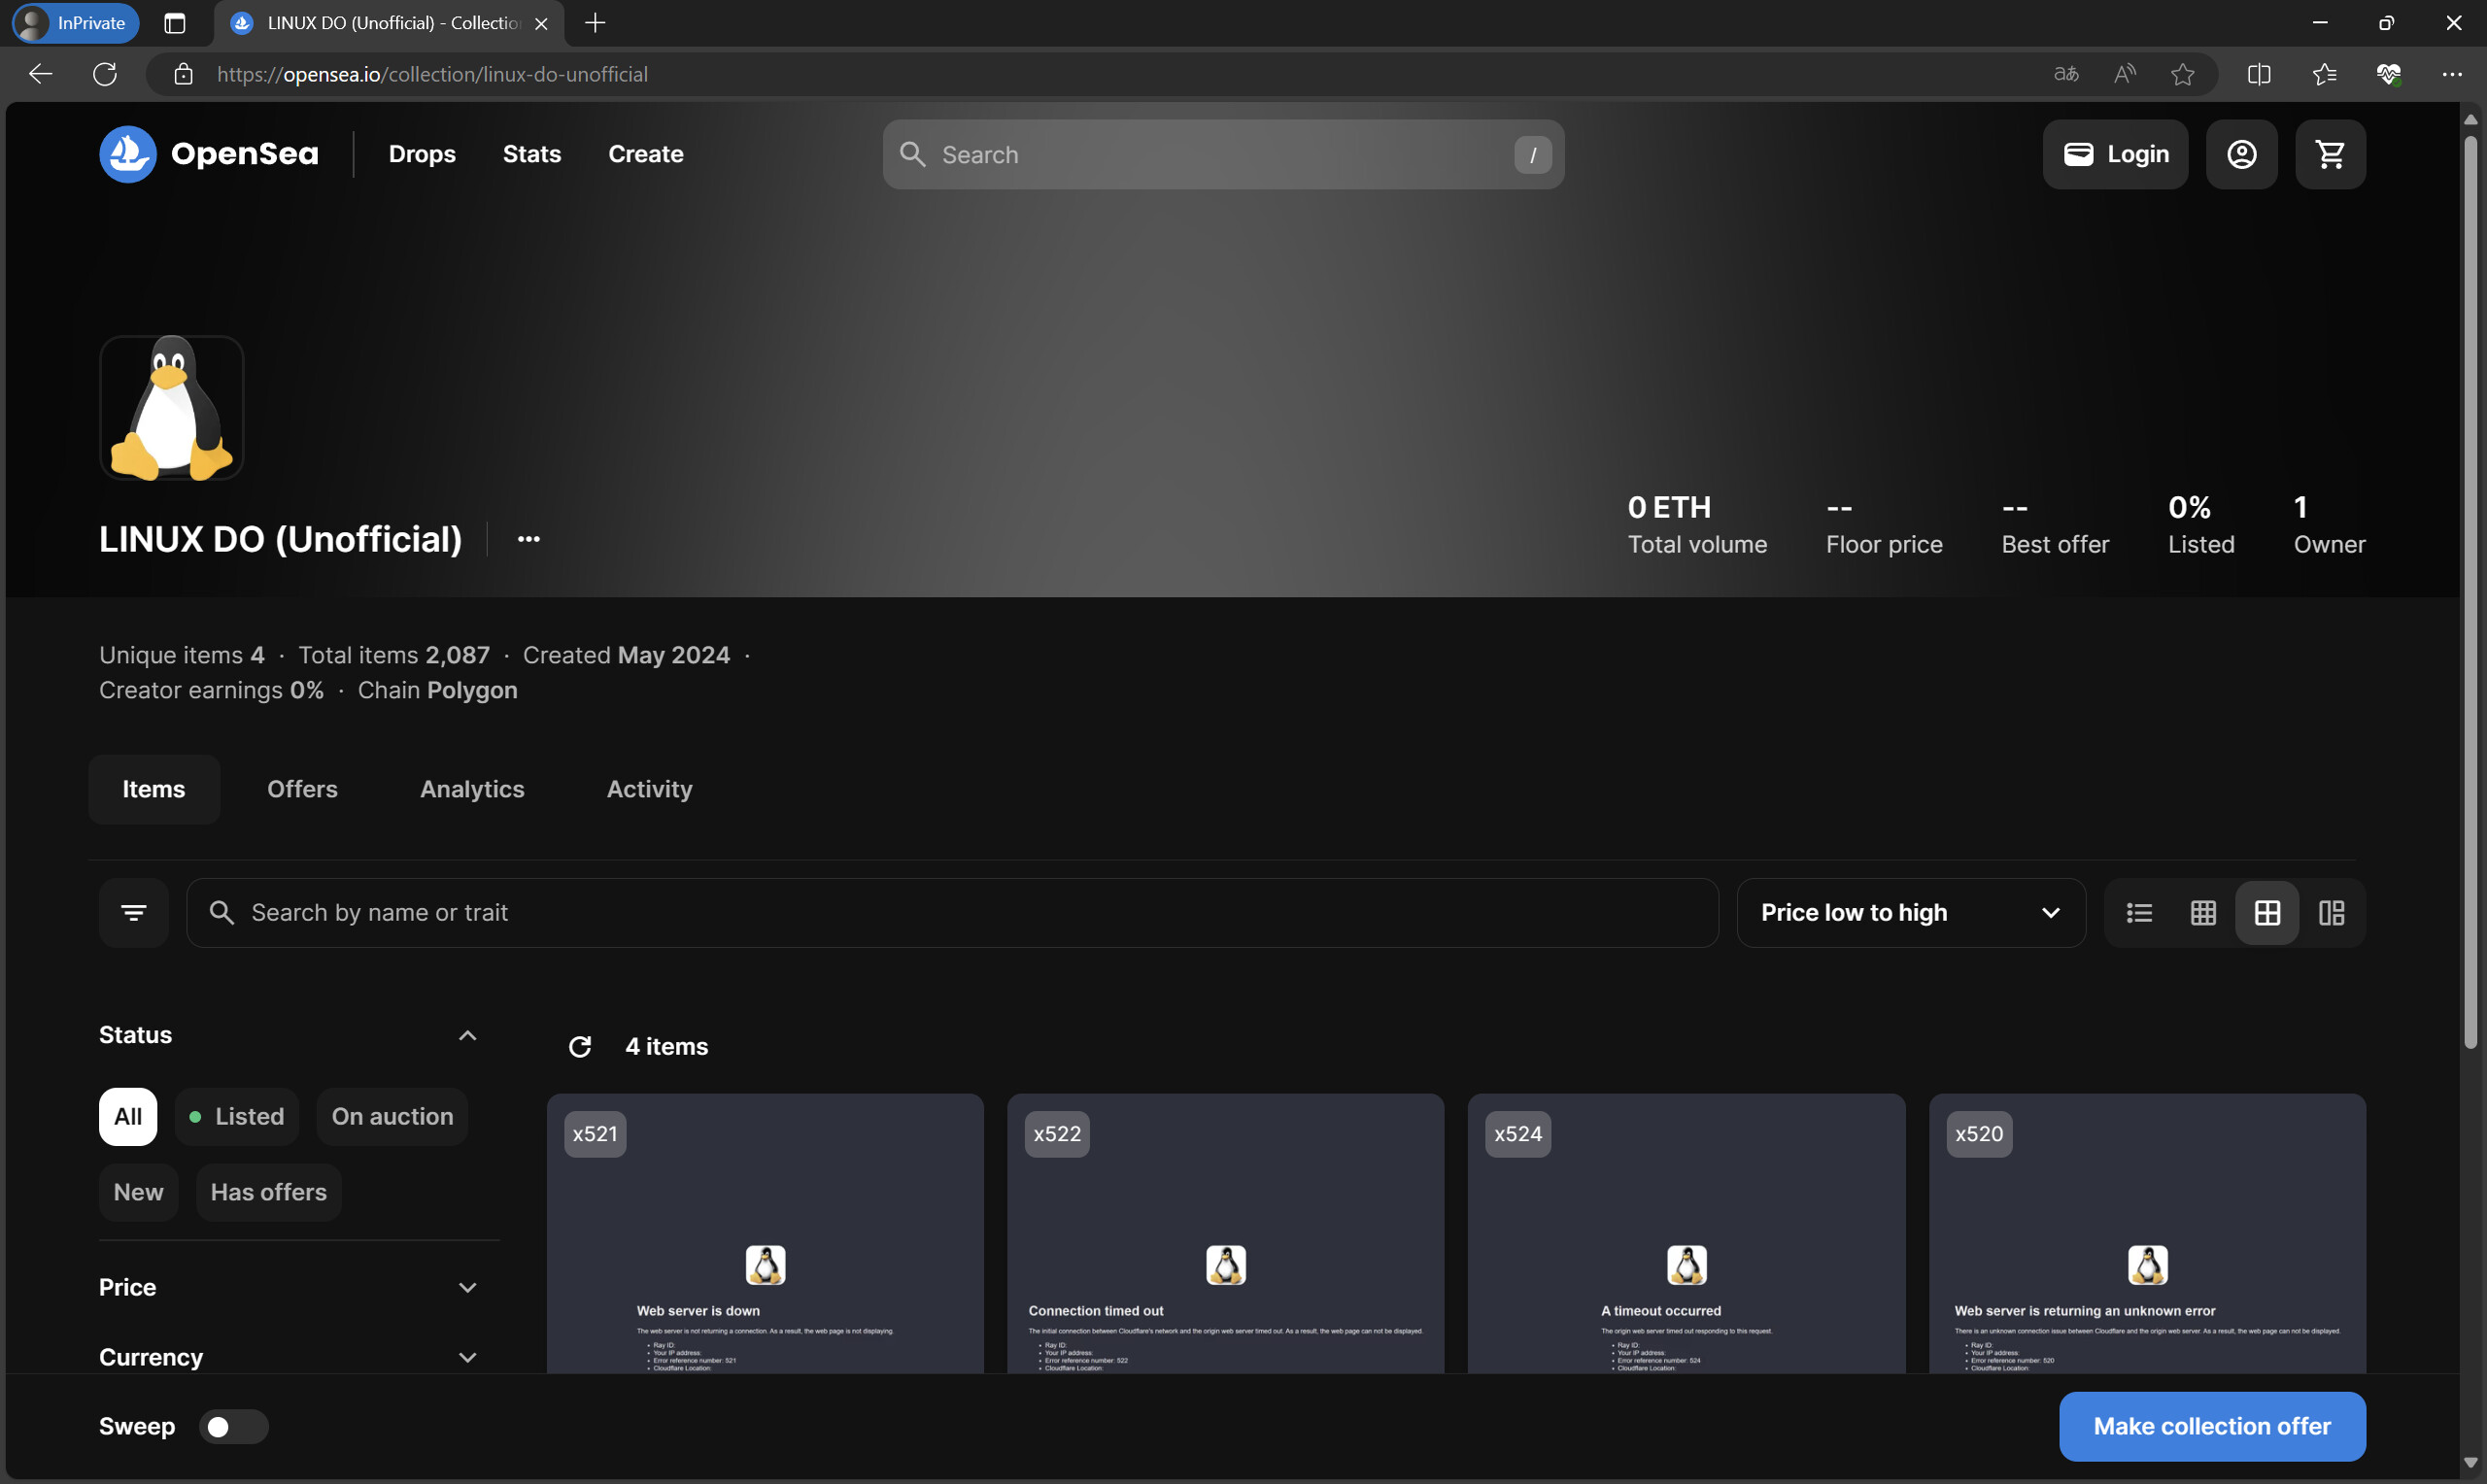Click the filter toggle icon beside search
The width and height of the screenshot is (2487, 1484).
[x=134, y=913]
